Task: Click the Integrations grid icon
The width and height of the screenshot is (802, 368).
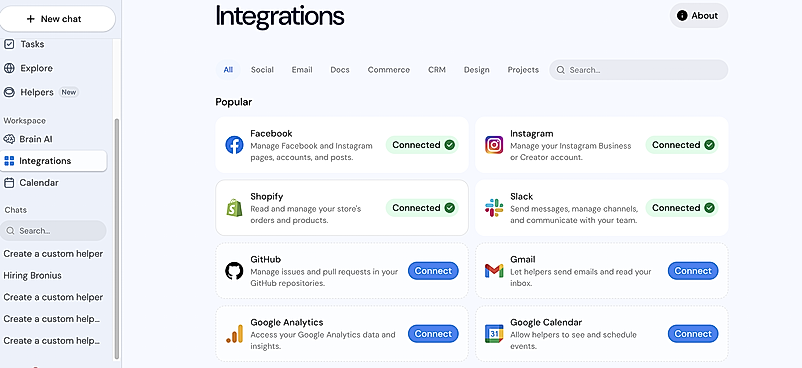Action: pos(9,161)
